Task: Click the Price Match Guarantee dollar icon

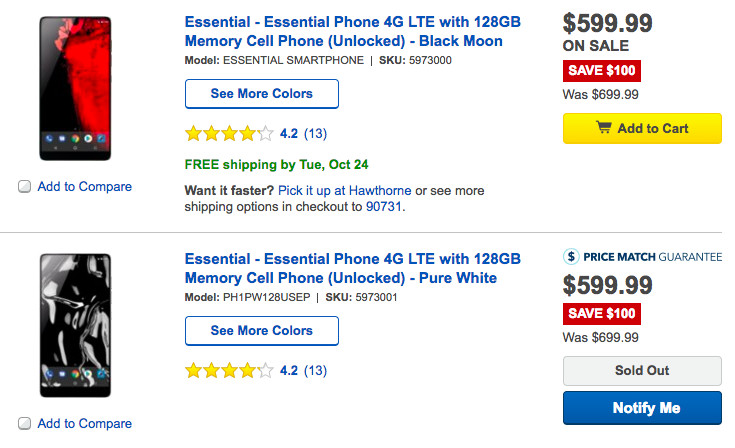Action: (571, 257)
